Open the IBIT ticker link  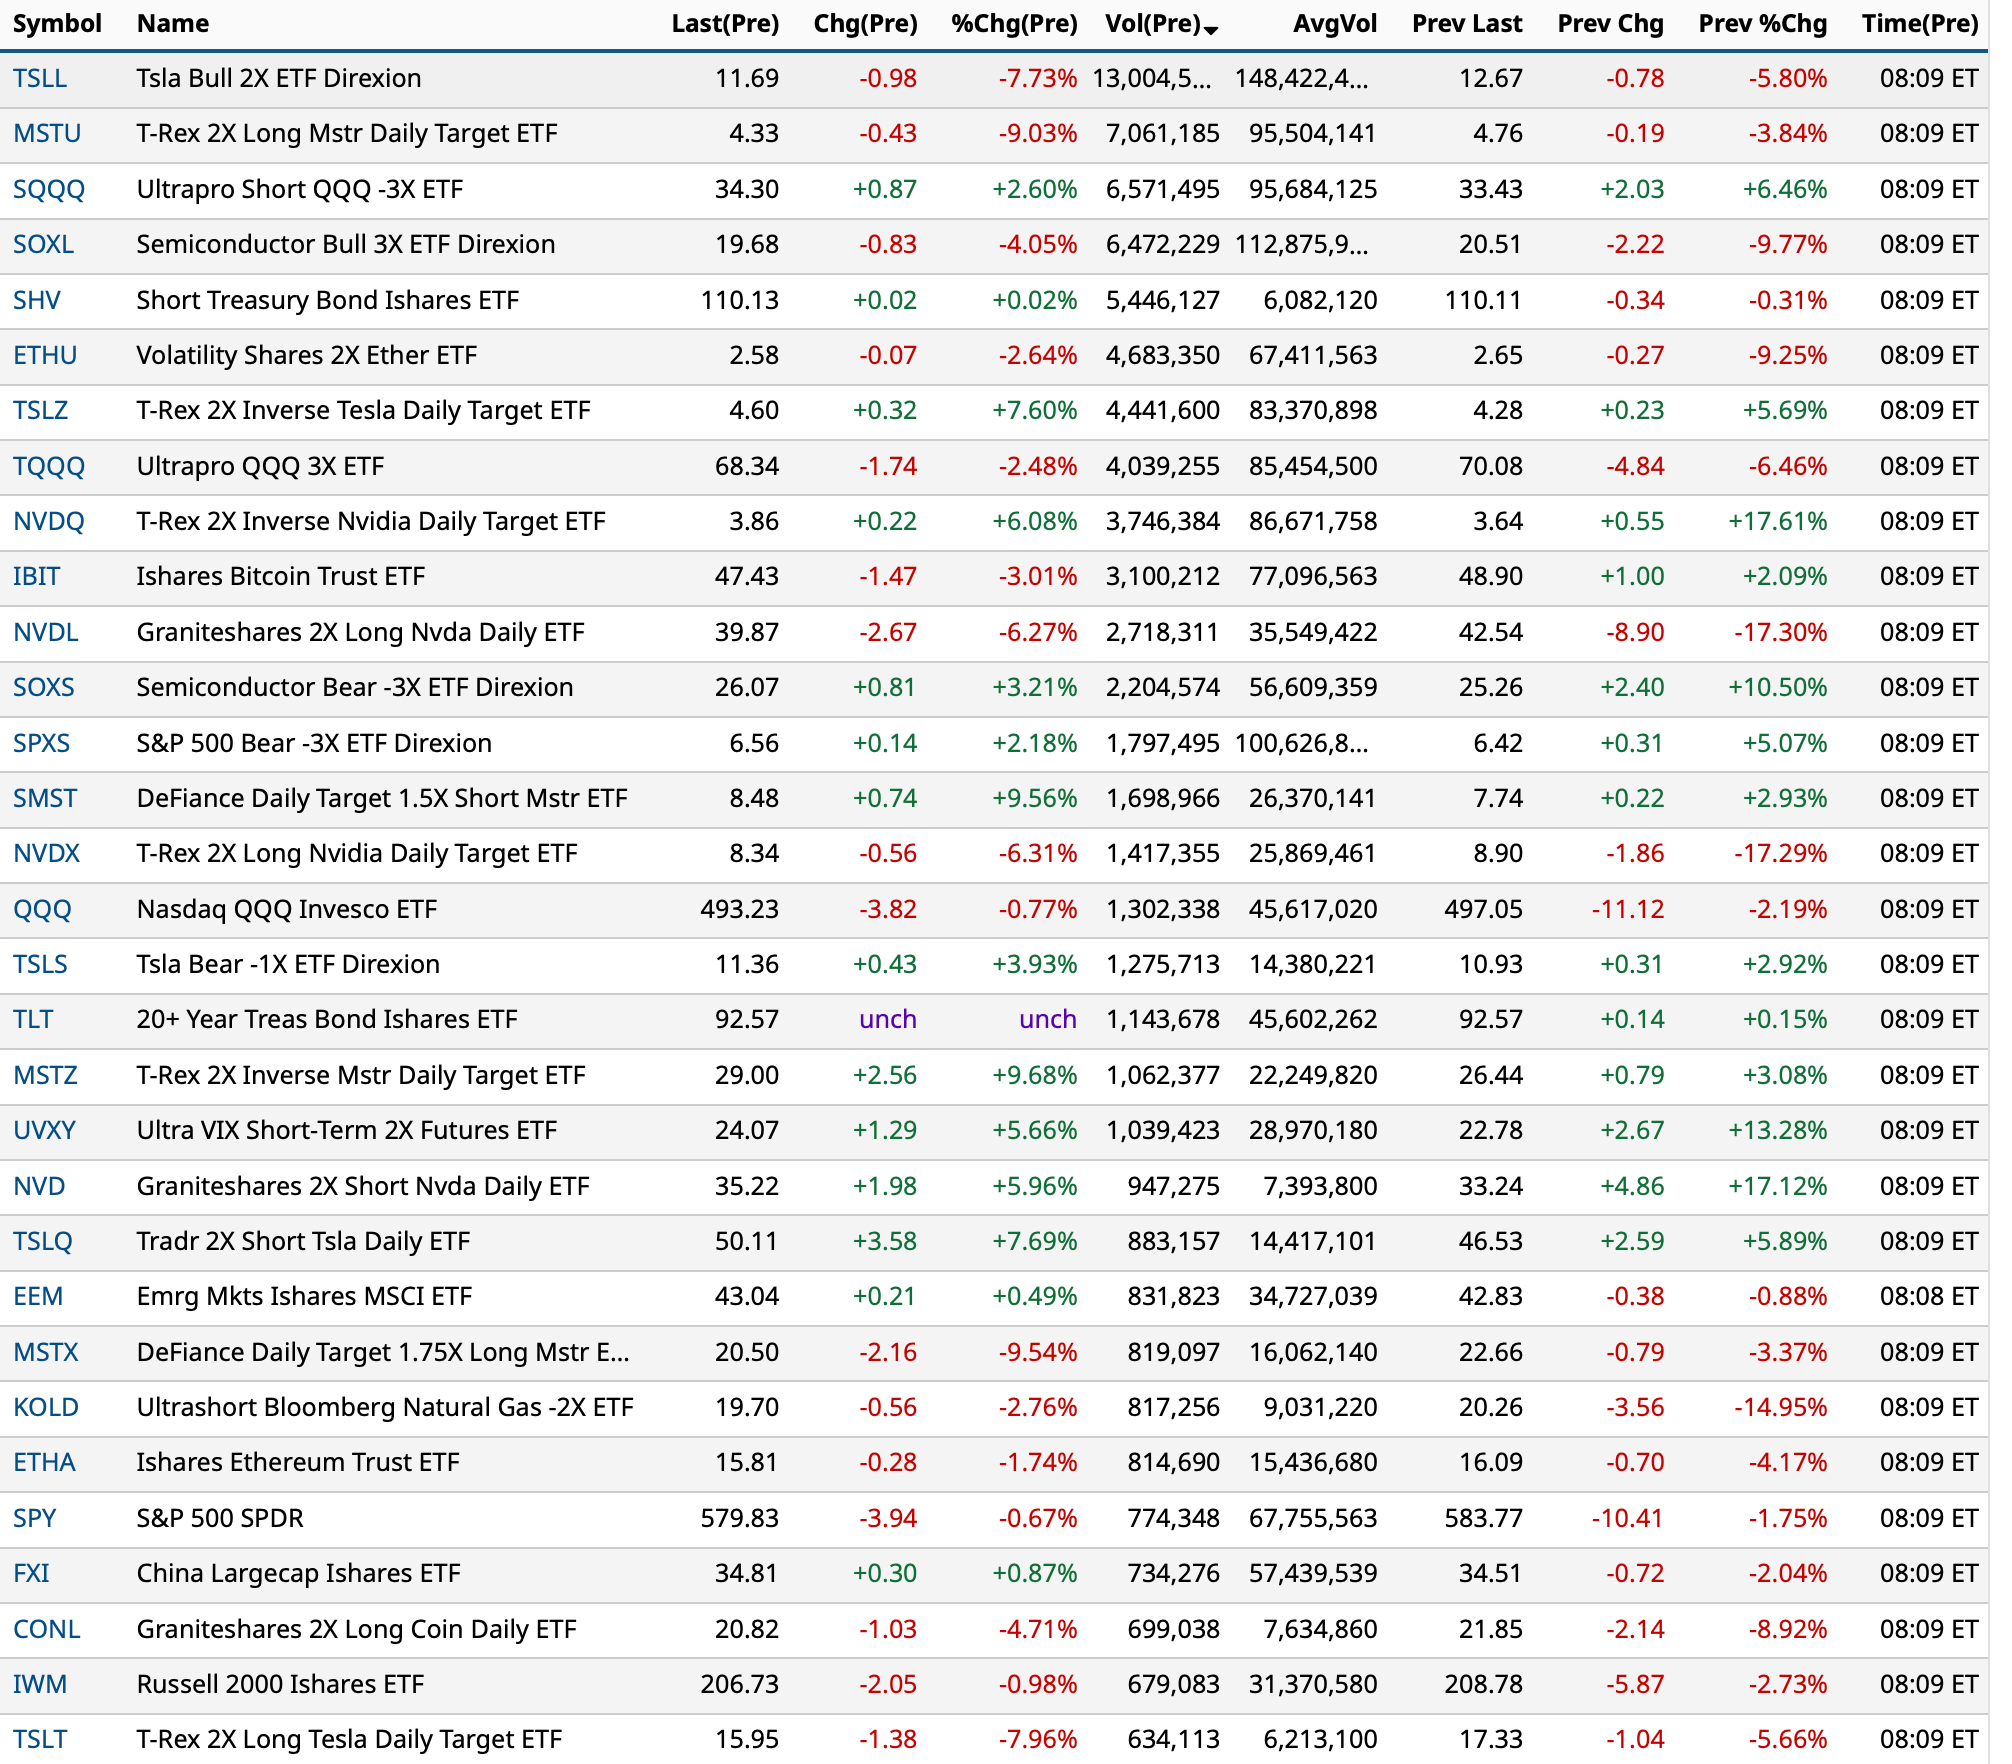point(37,576)
